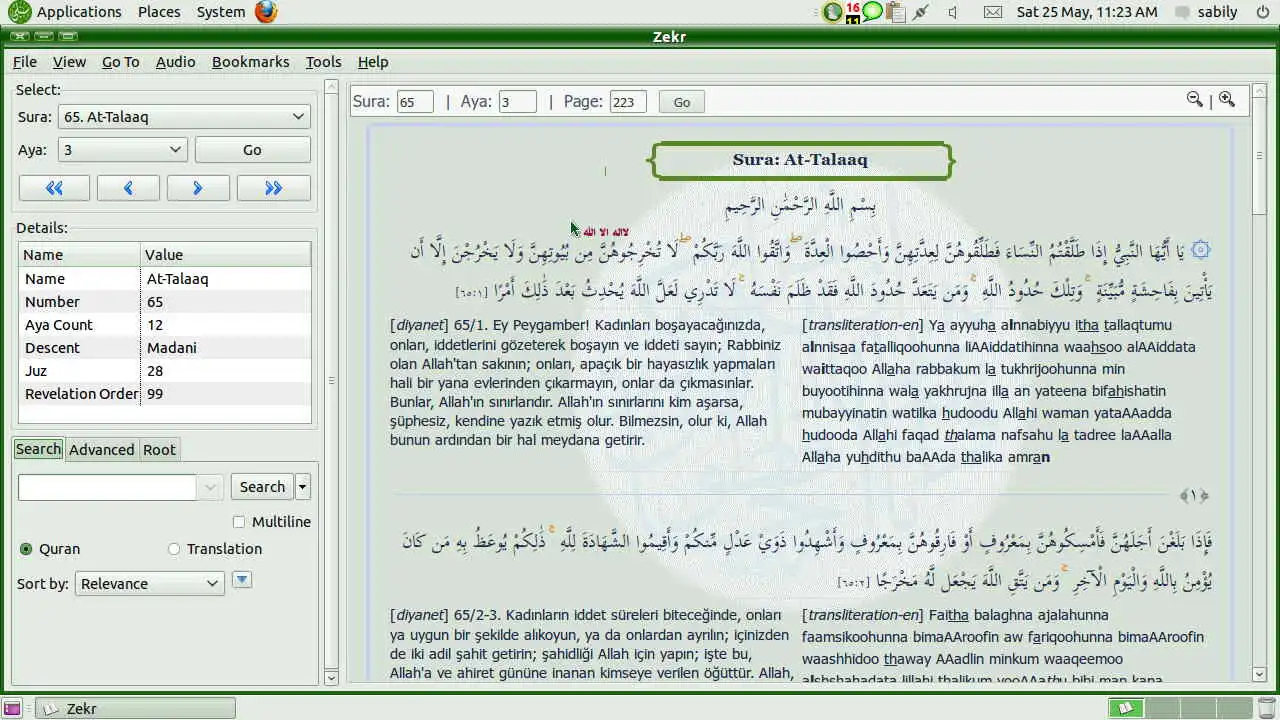
Task: Click the aya 1 end marker ornament
Action: point(1194,495)
